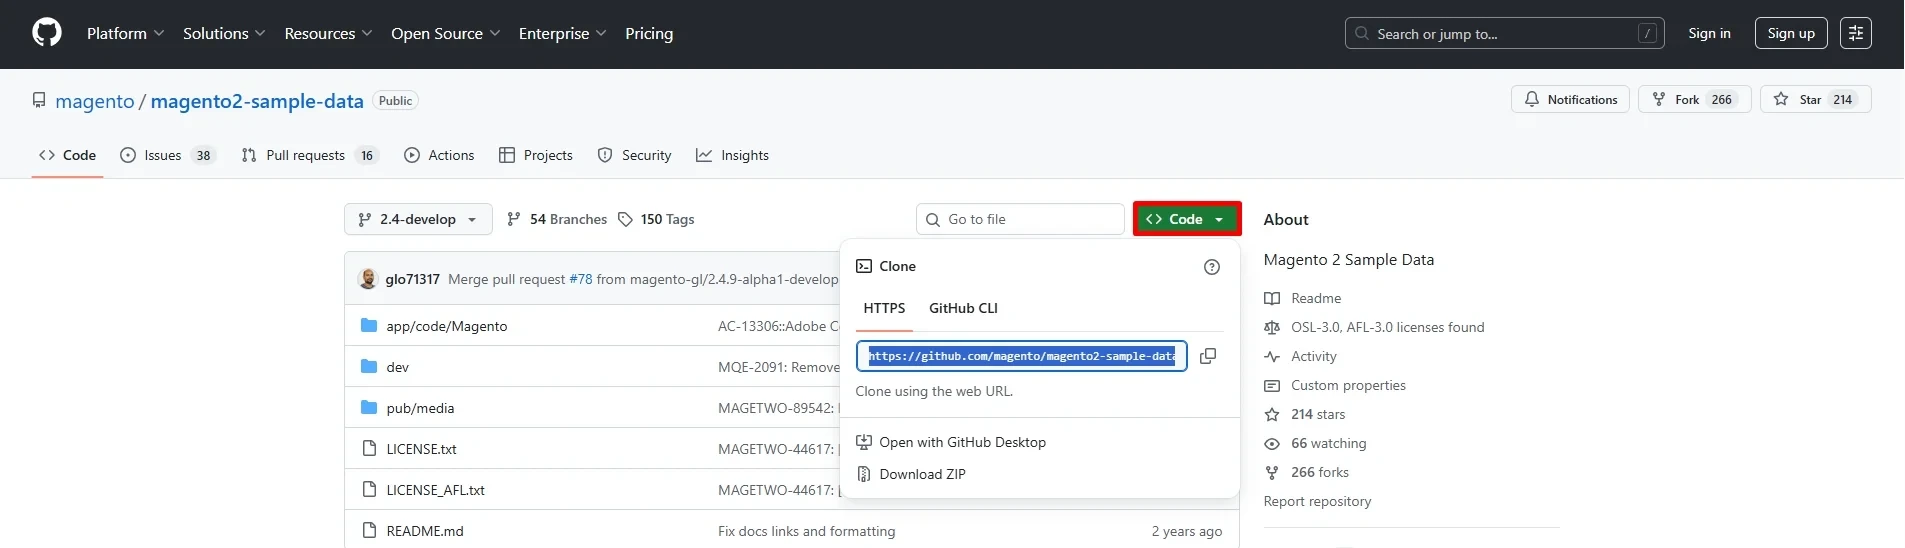Copy the clone URL to clipboard
1905x548 pixels.
coord(1208,356)
